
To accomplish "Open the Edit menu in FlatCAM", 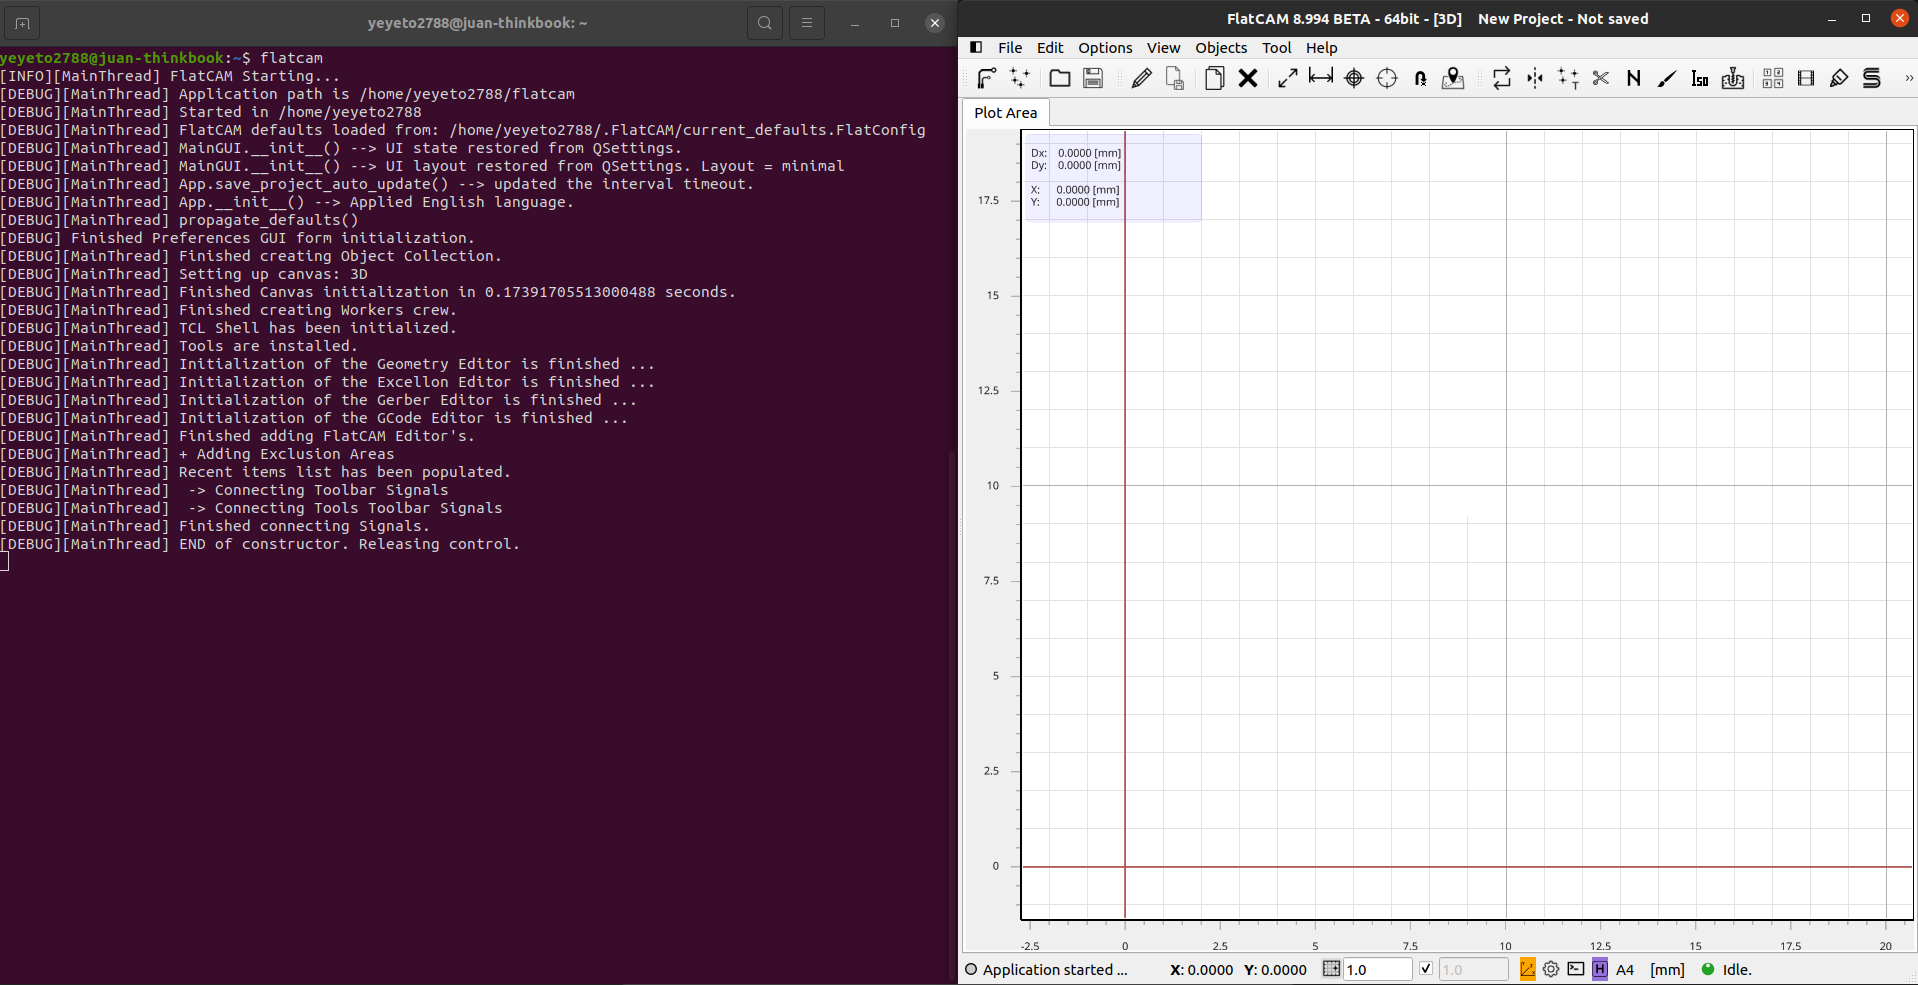I will tap(1050, 47).
